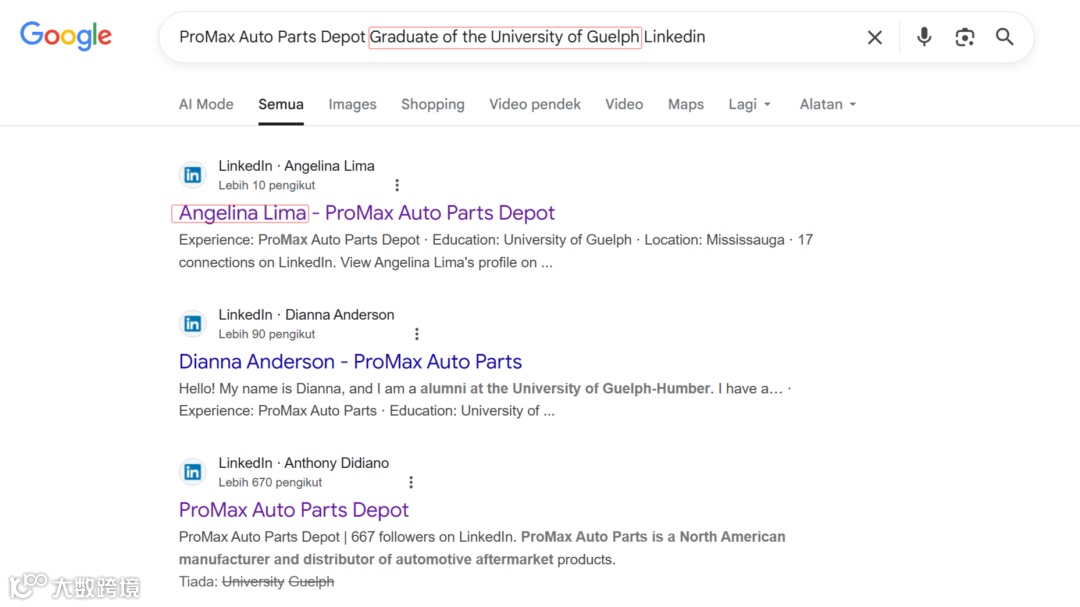Screen dimensions: 1080x607
Task: Click LinkedIn favicon of Dianna Anderson result
Action: 193,324
